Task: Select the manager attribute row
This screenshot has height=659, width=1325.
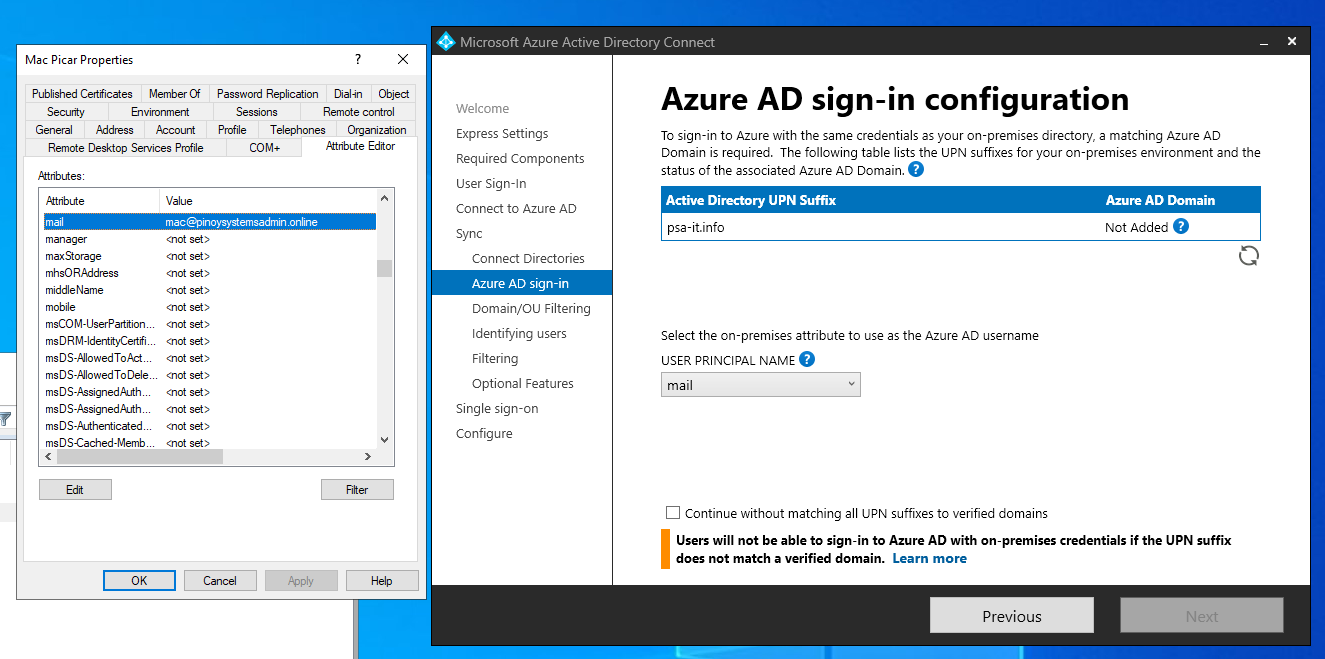Action: pos(210,239)
